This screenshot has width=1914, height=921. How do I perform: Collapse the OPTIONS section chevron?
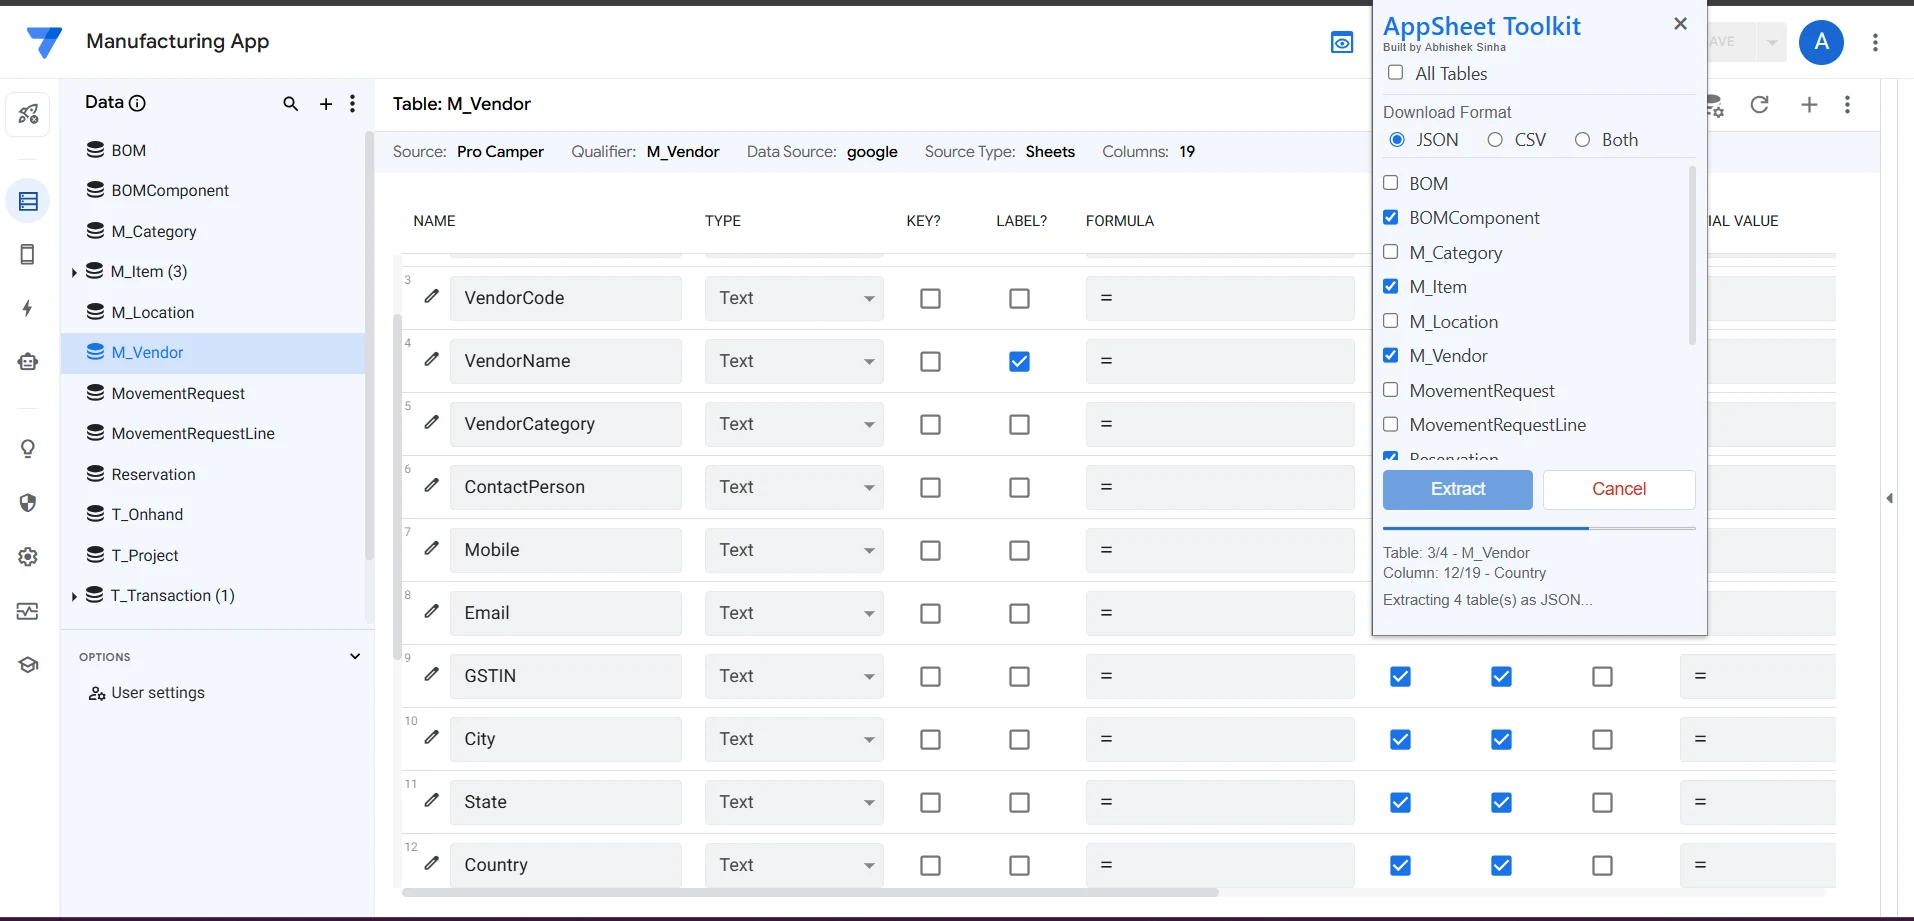355,656
